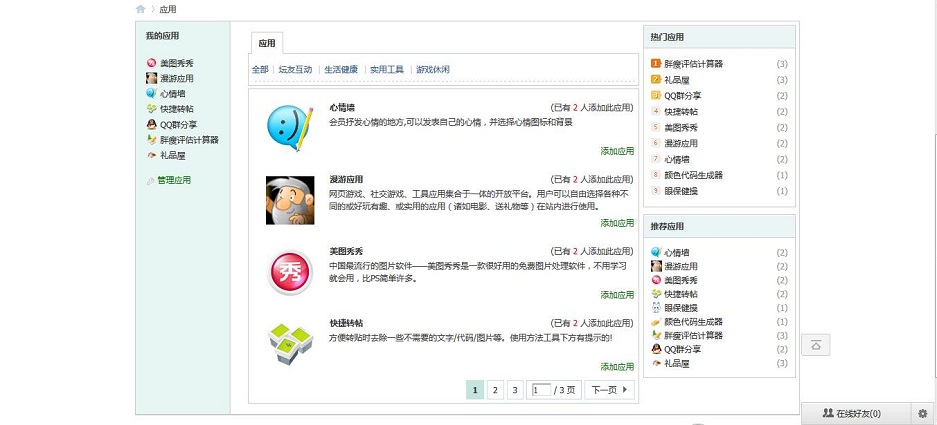Open 美图秀秀 title in main list
Image resolution: width=937 pixels, height=425 pixels.
click(x=346, y=251)
